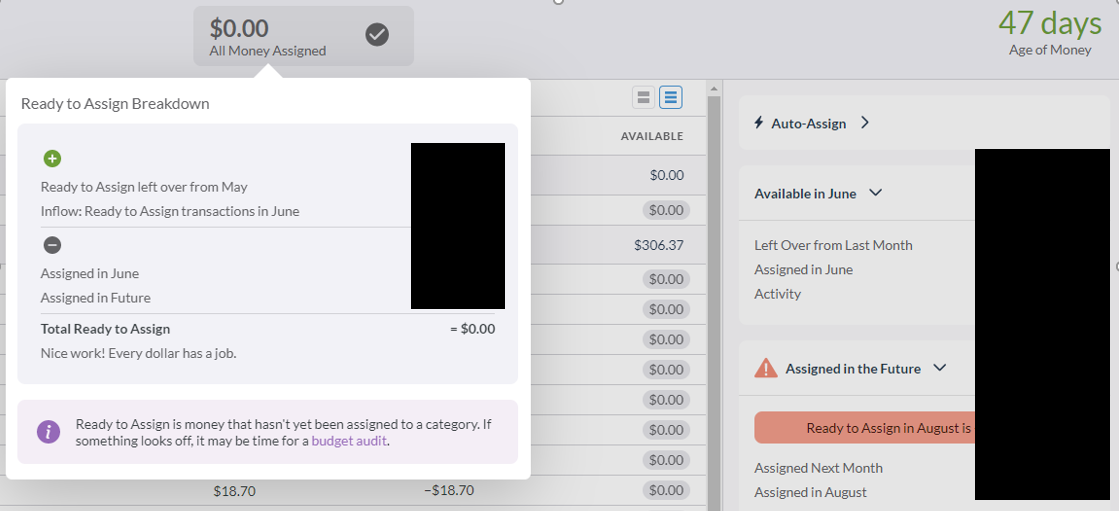Collapse the Available in June section
The width and height of the screenshot is (1119, 511).
tap(876, 193)
